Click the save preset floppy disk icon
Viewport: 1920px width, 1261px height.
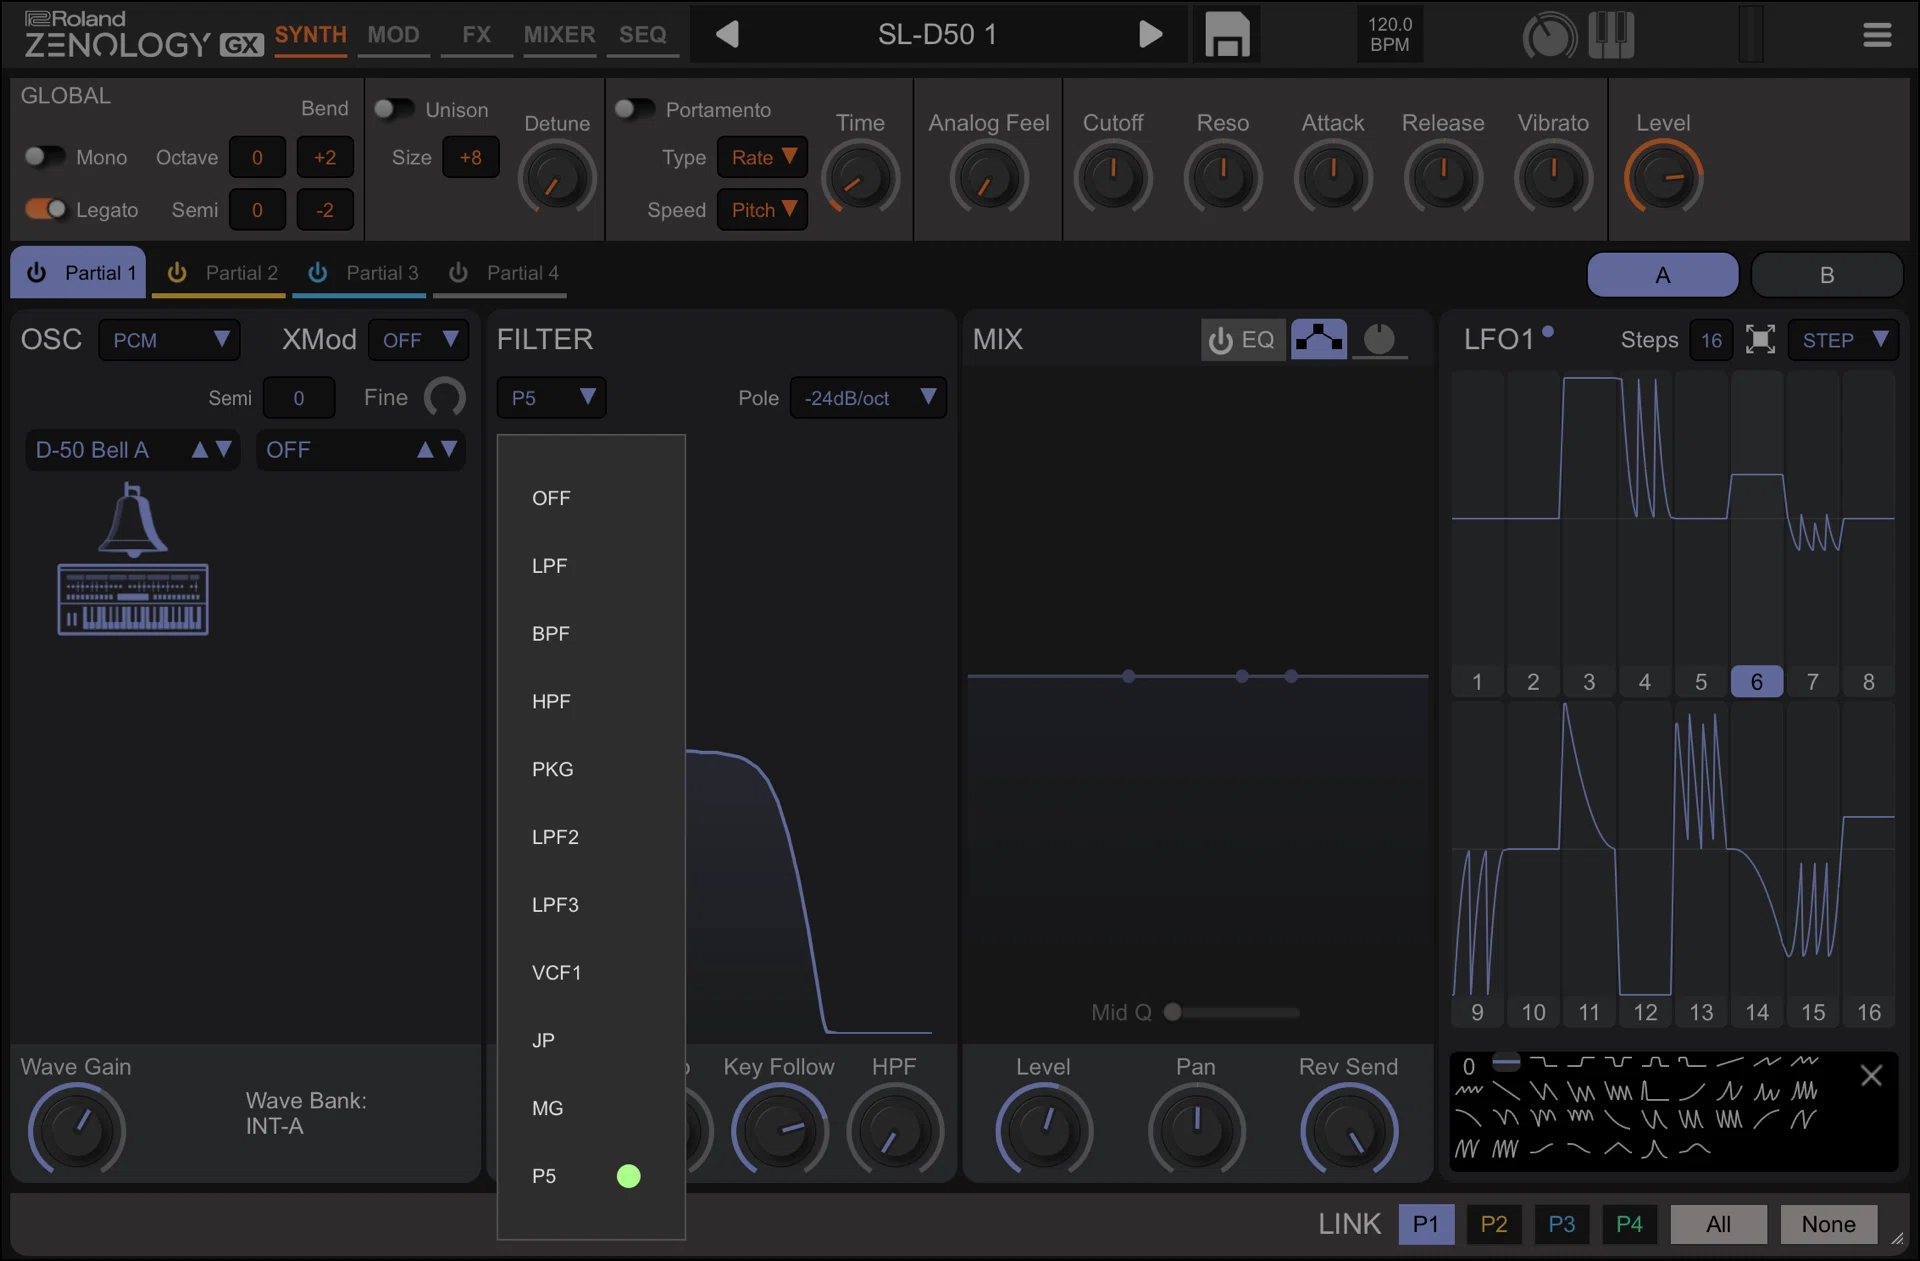coord(1226,35)
